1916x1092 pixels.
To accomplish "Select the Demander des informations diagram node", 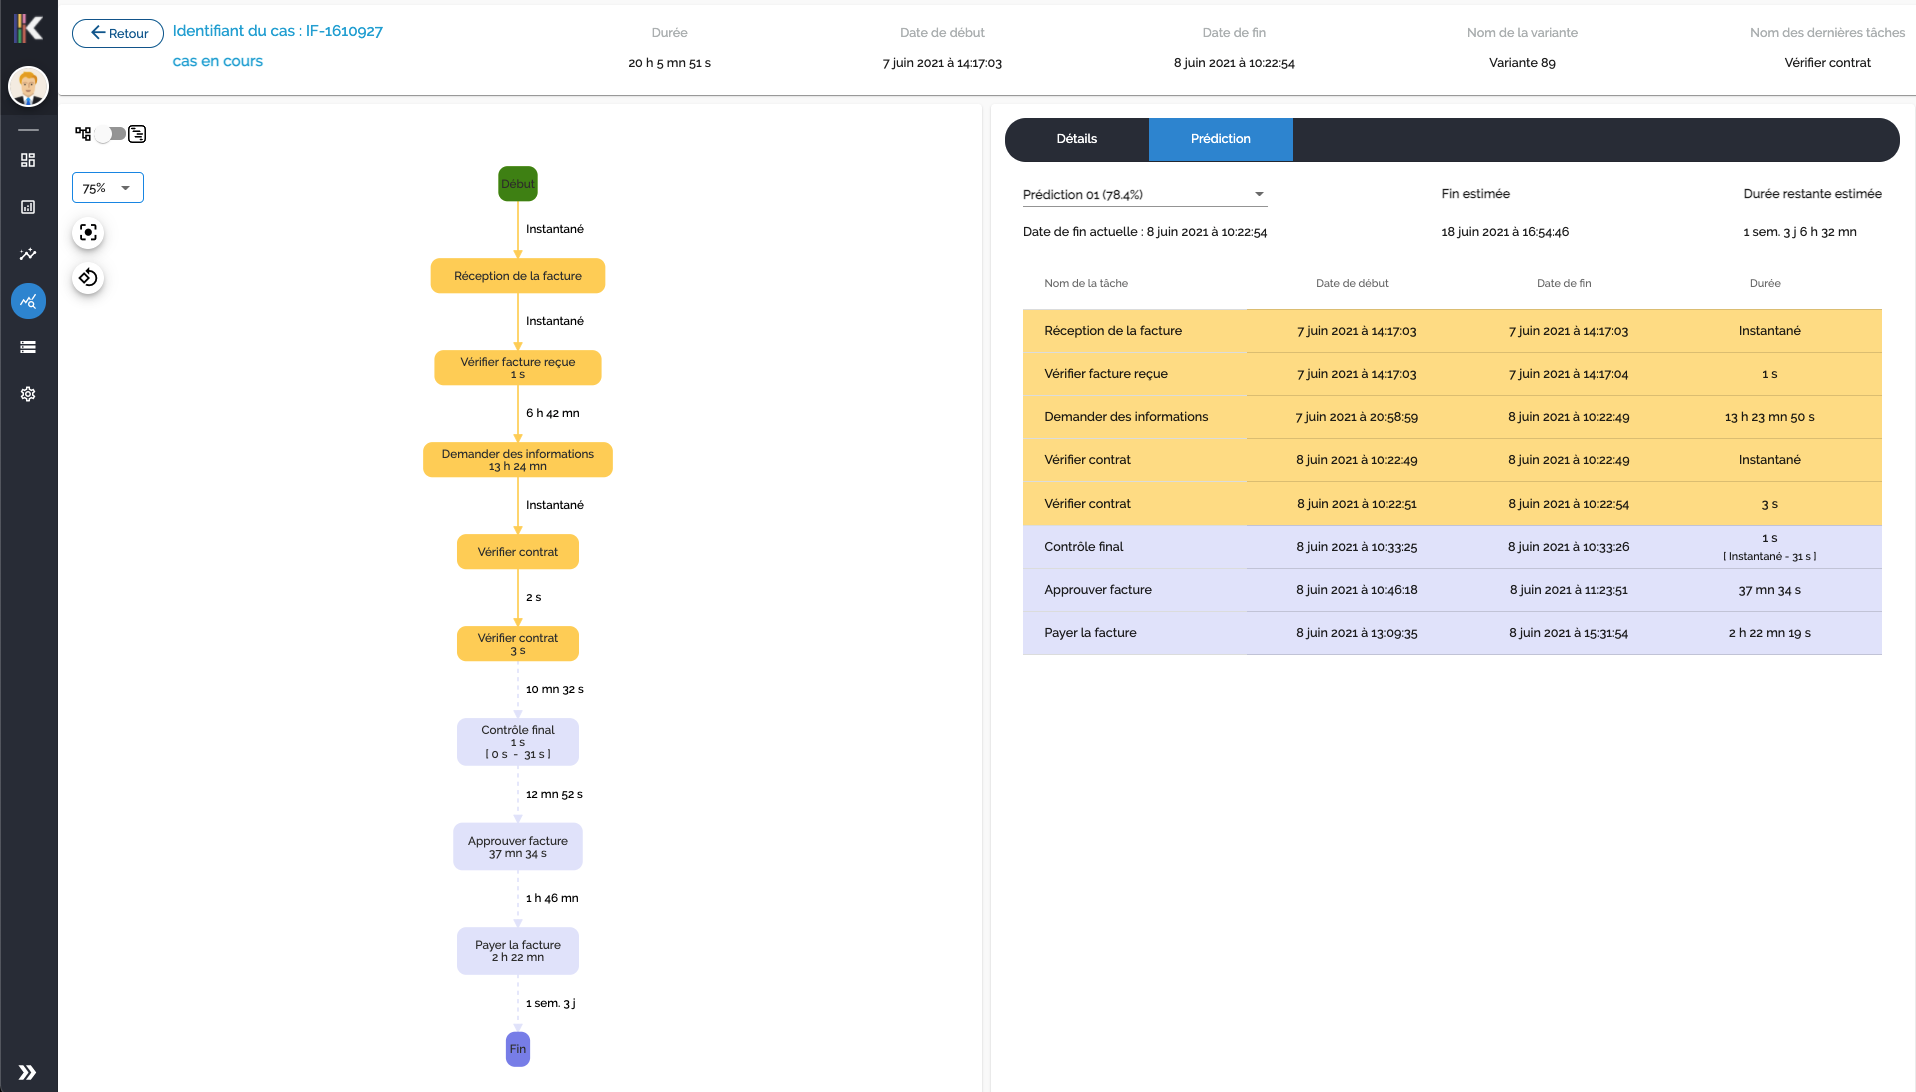I will [517, 460].
